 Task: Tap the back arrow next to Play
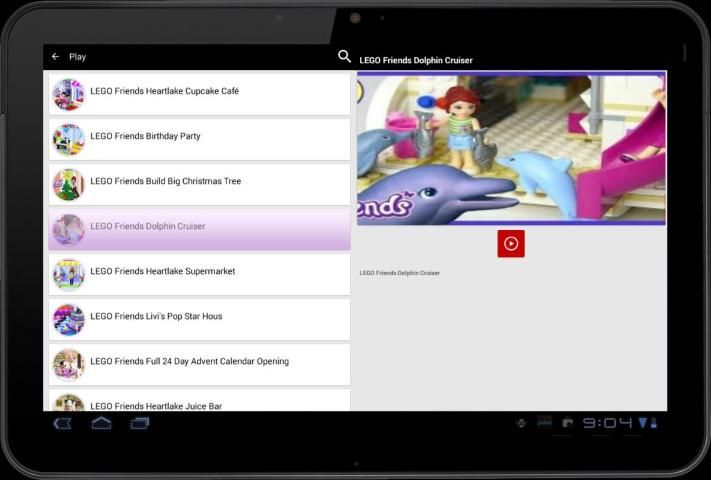pyautogui.click(x=56, y=57)
